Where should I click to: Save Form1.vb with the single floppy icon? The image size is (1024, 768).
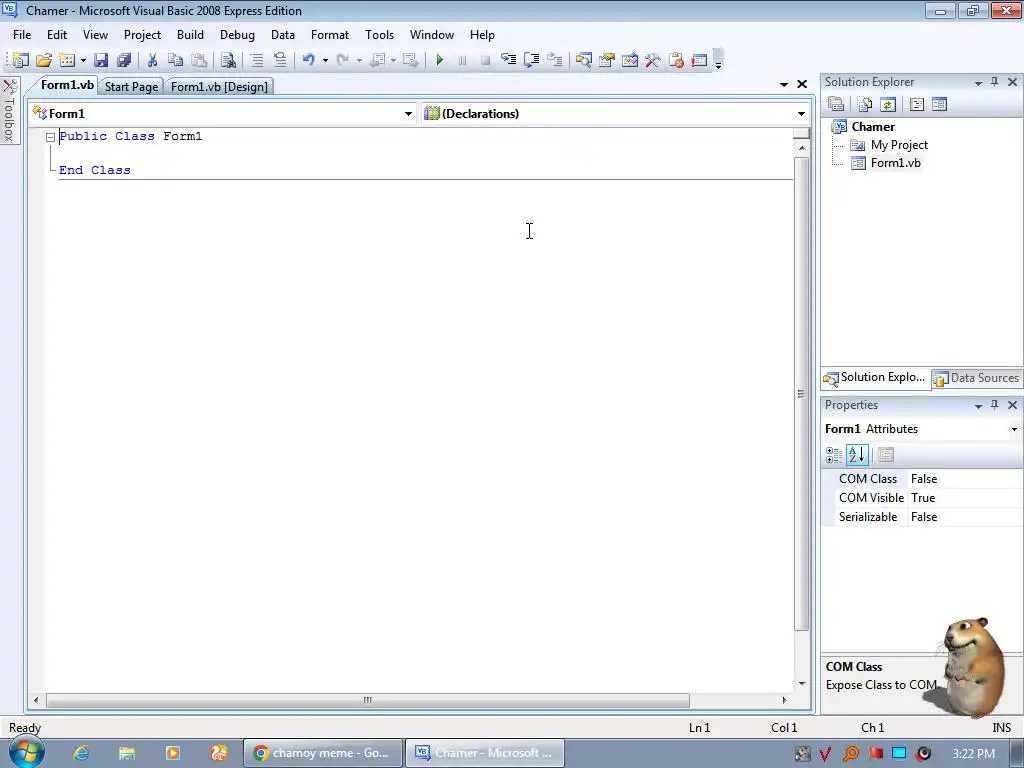tap(101, 60)
